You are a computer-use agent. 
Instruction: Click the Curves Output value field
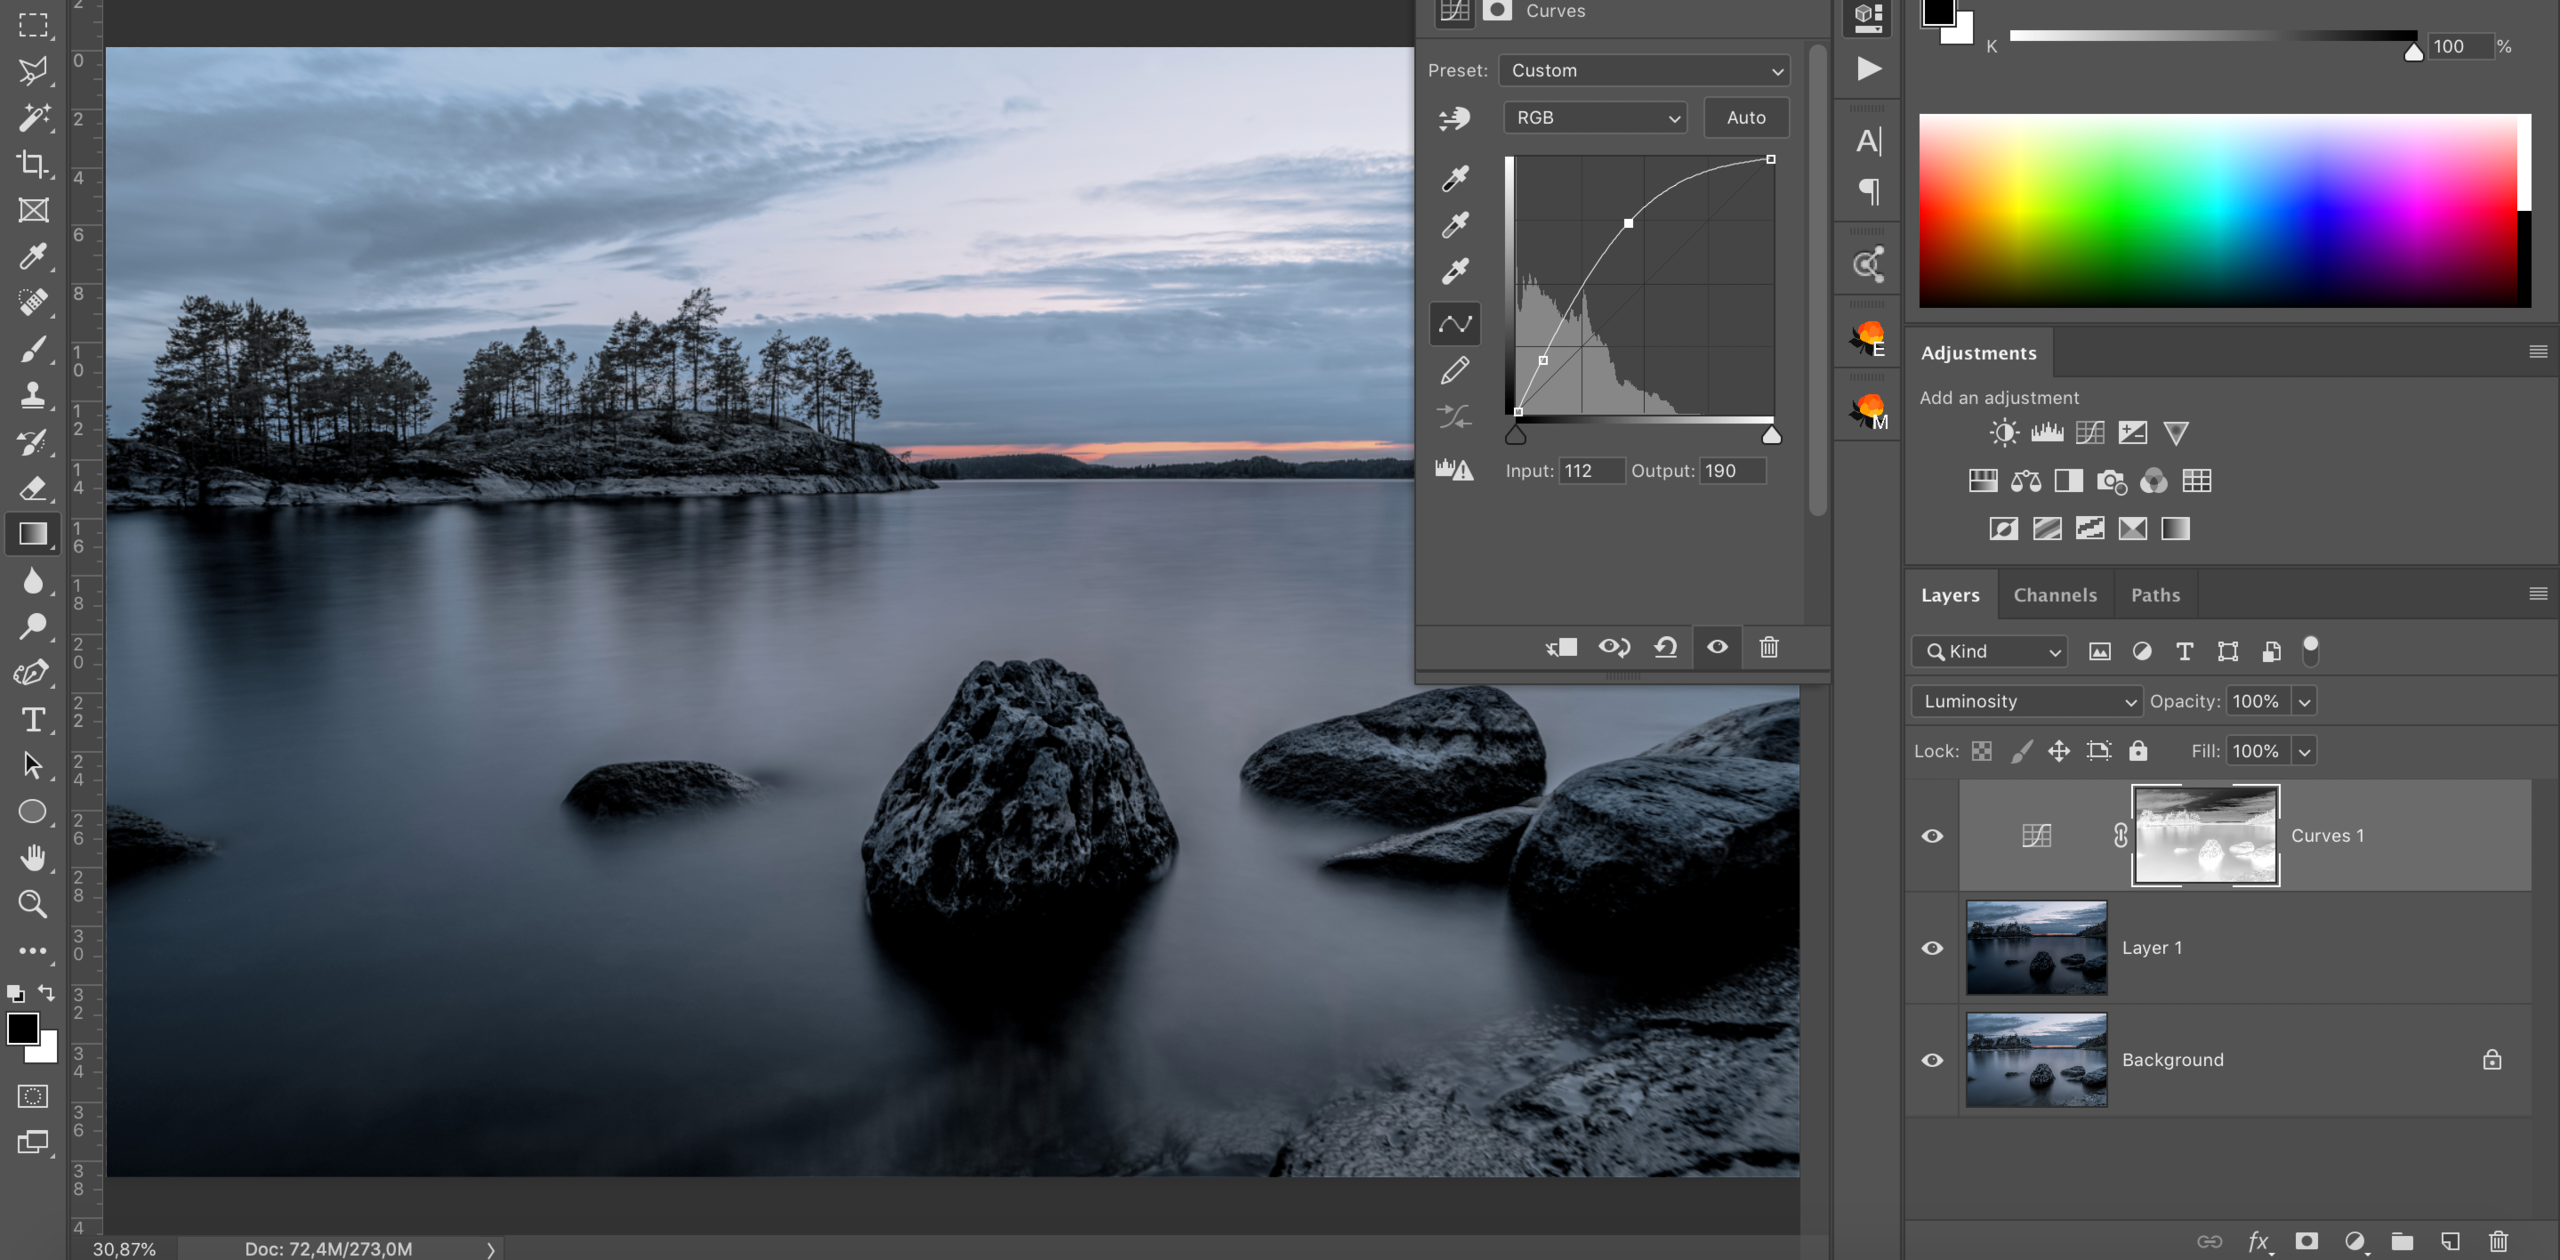coord(1732,470)
